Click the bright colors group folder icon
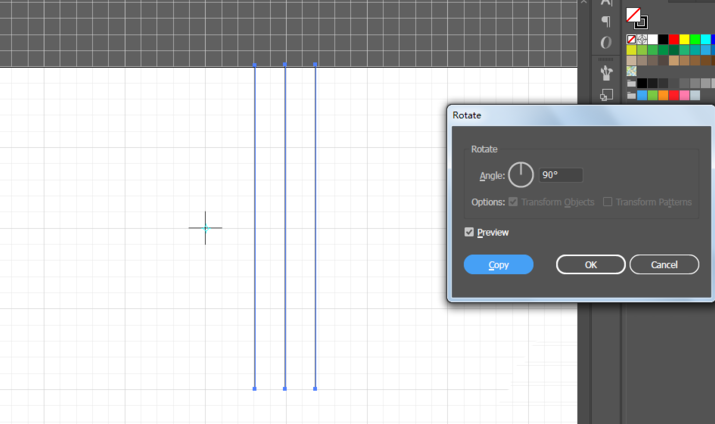 click(631, 95)
